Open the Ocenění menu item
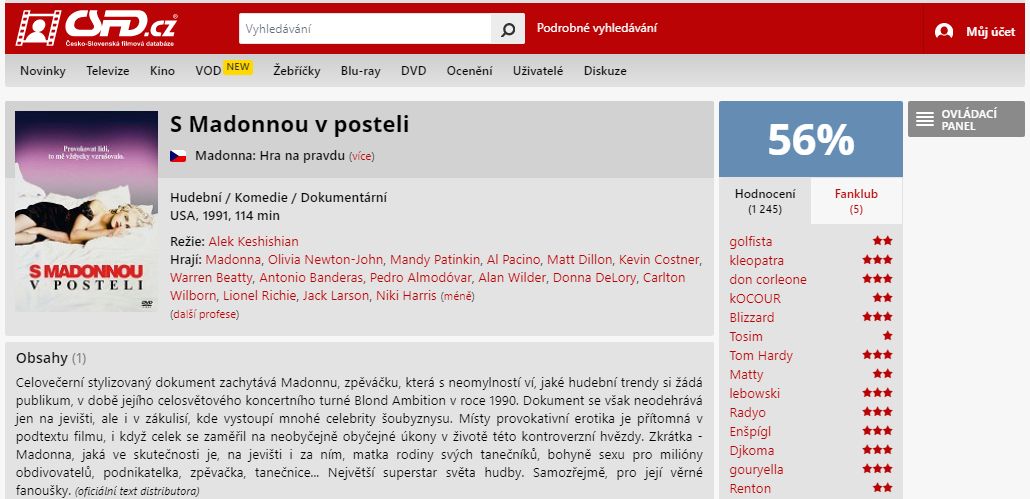The height and width of the screenshot is (499, 1030). pyautogui.click(x=470, y=71)
